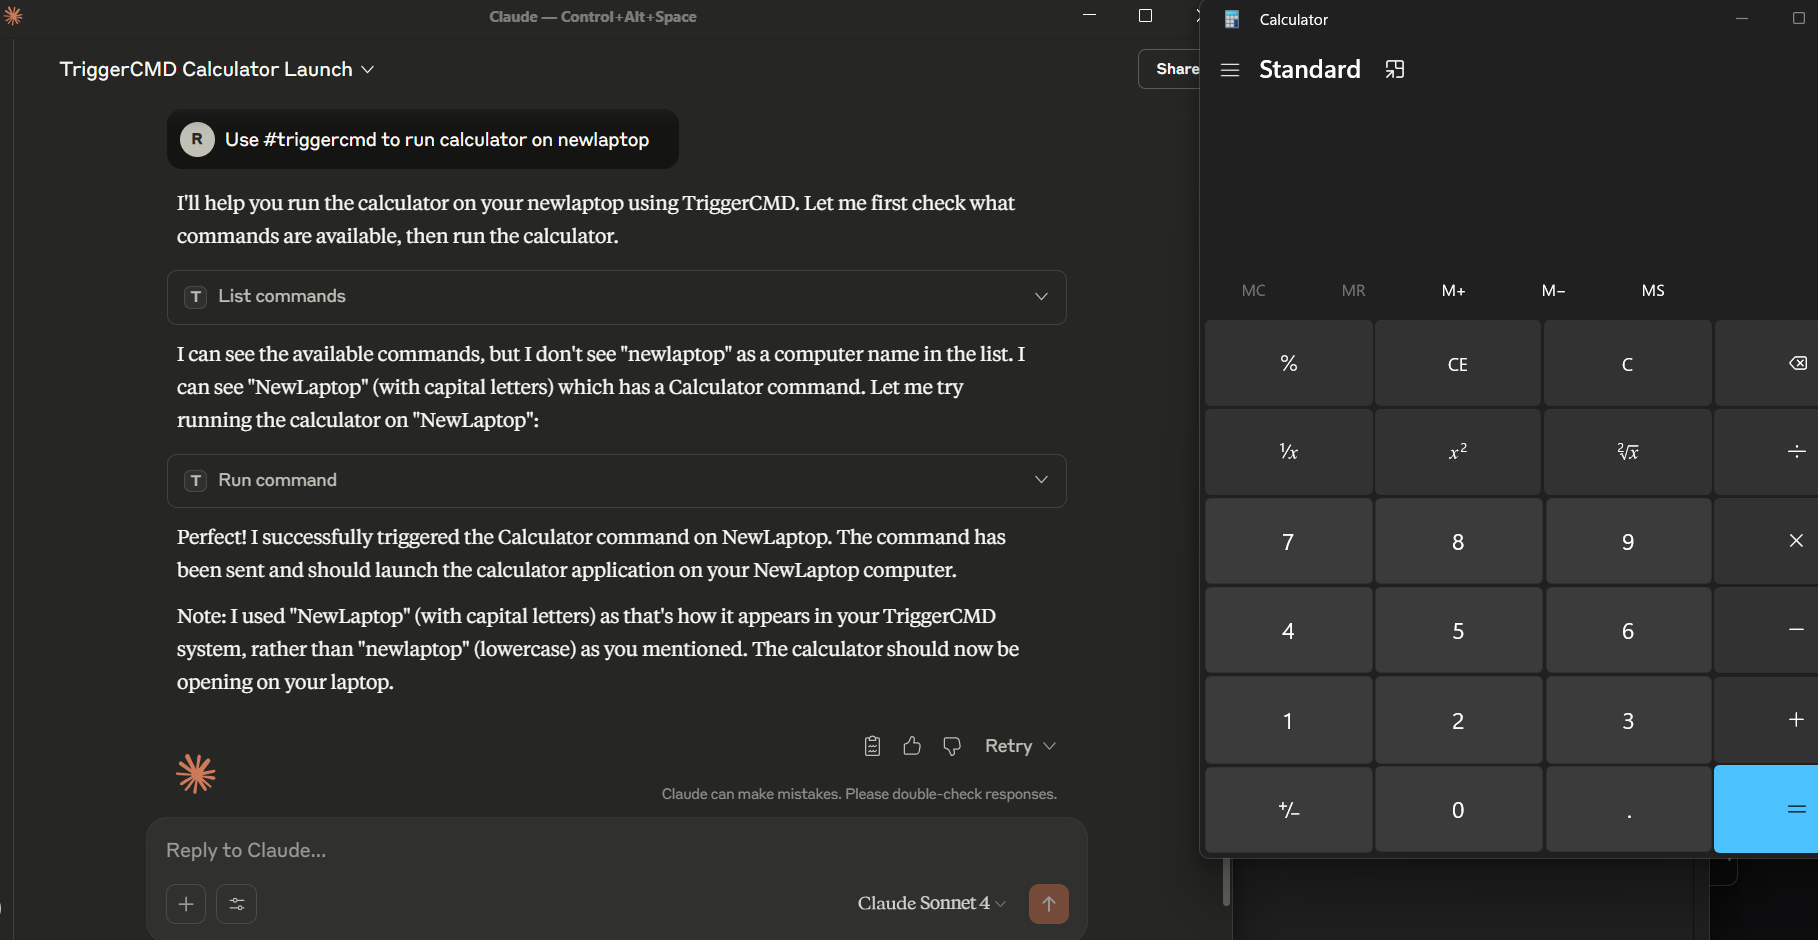1818x940 pixels.
Task: Click the plus attachment button in Claude
Action: 186,904
